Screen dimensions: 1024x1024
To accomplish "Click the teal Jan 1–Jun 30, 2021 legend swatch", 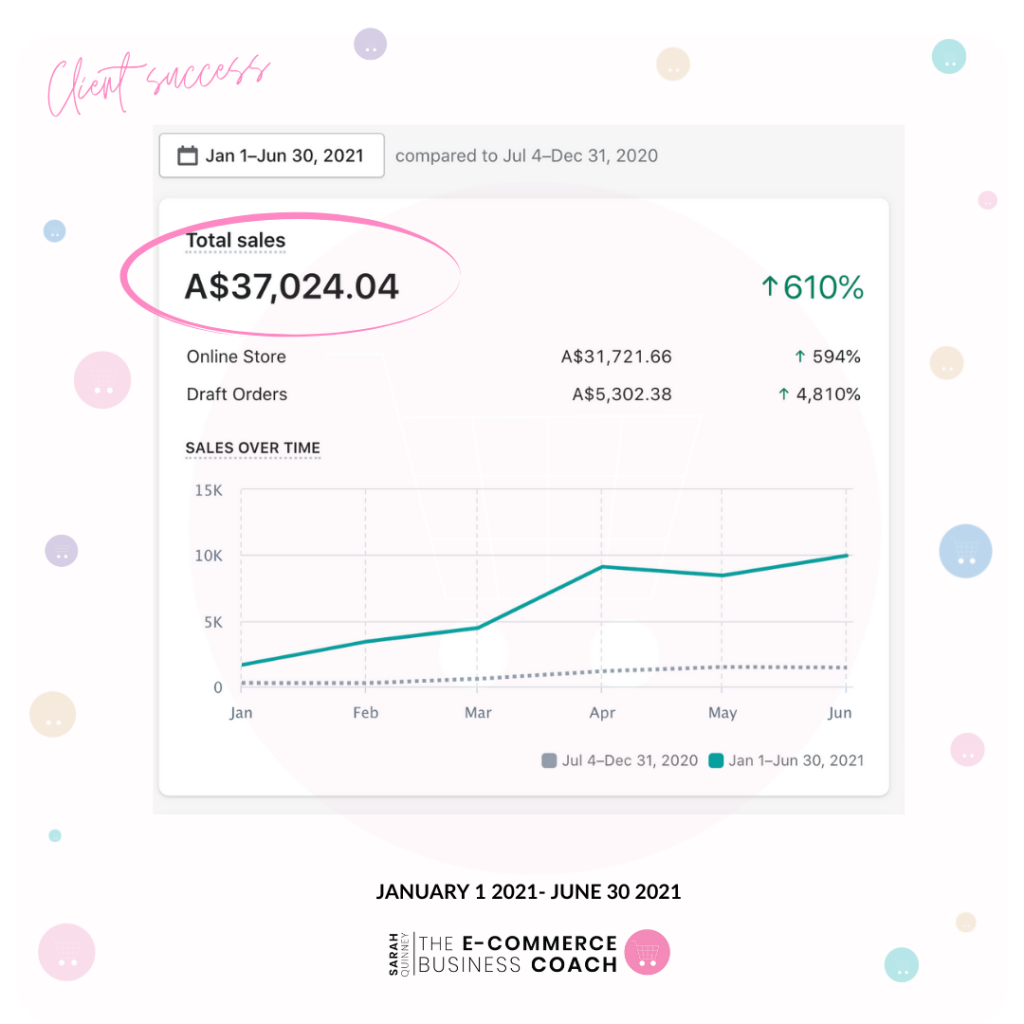I will point(716,761).
